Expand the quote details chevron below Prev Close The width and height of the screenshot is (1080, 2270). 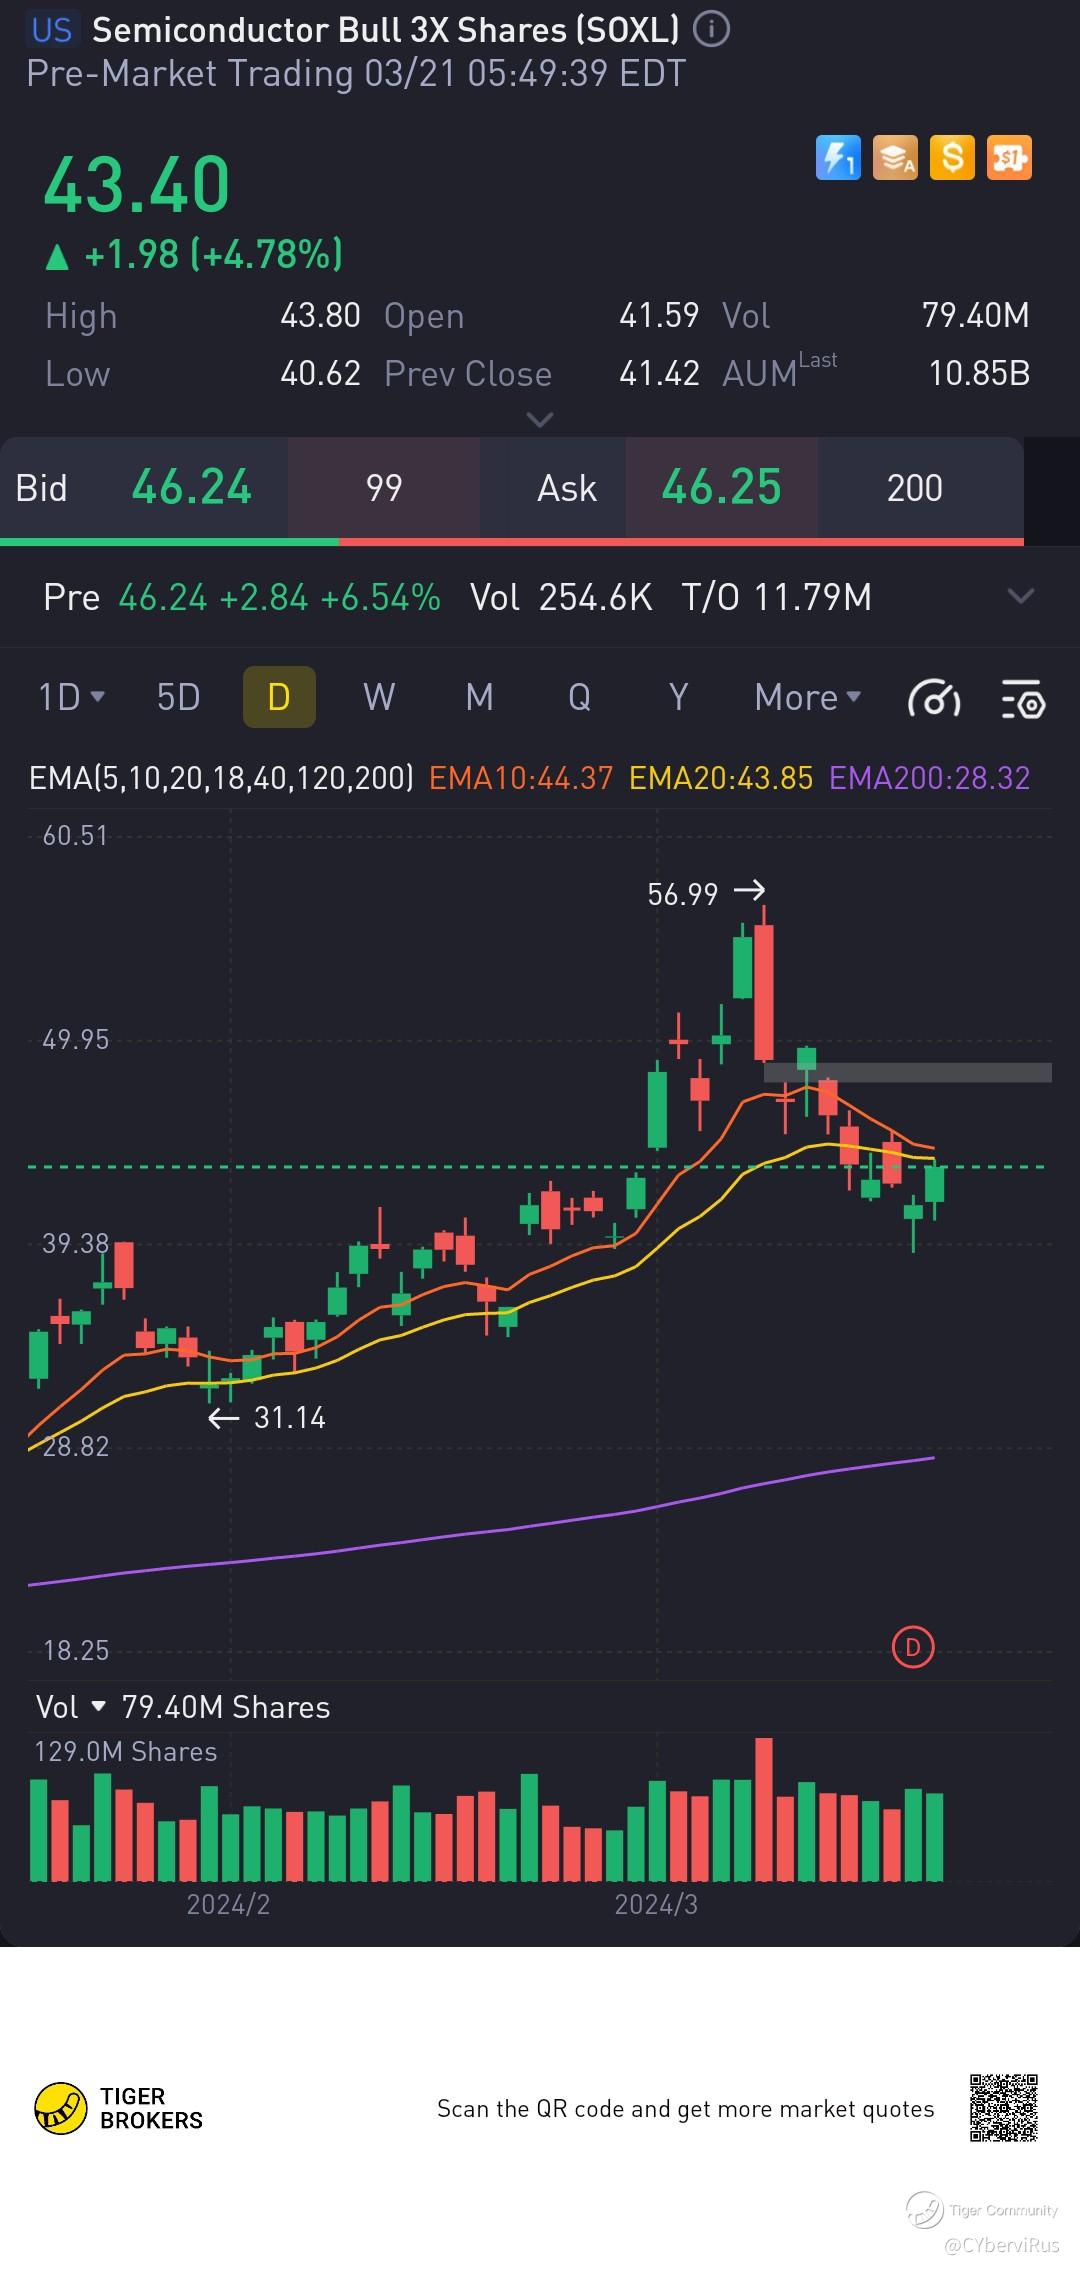coord(540,420)
